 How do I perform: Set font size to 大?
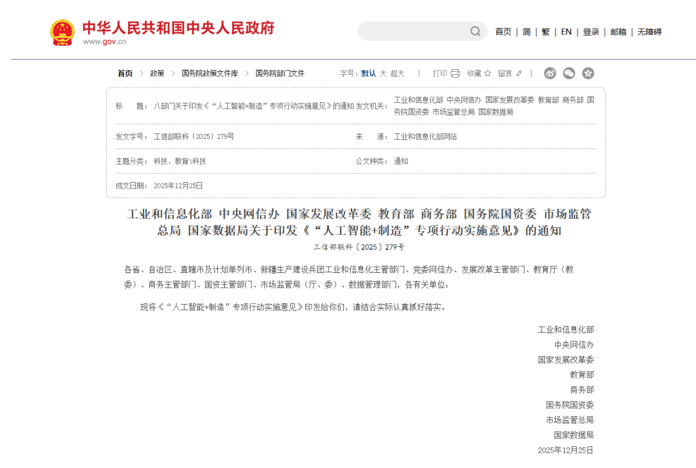point(383,73)
